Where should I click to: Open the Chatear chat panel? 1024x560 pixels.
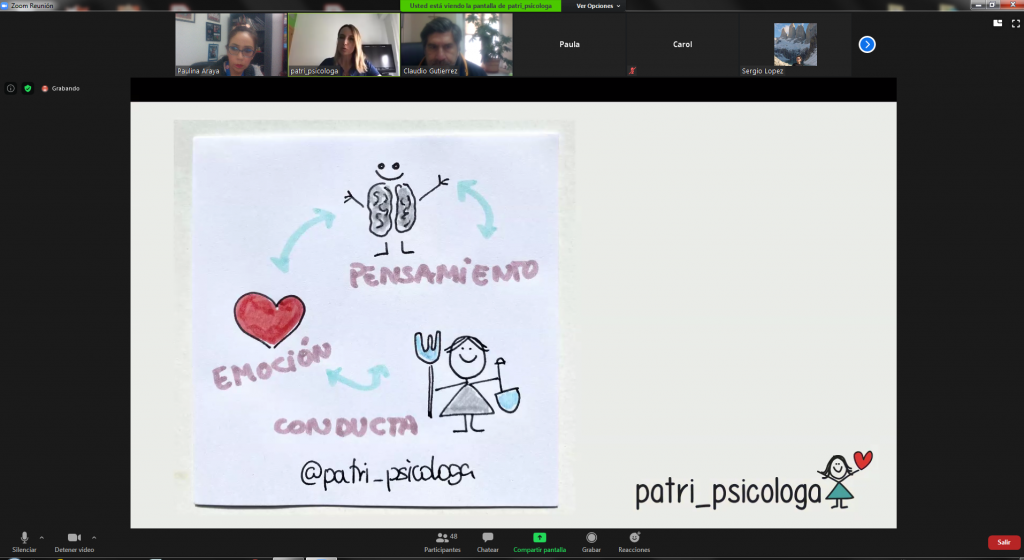(488, 541)
